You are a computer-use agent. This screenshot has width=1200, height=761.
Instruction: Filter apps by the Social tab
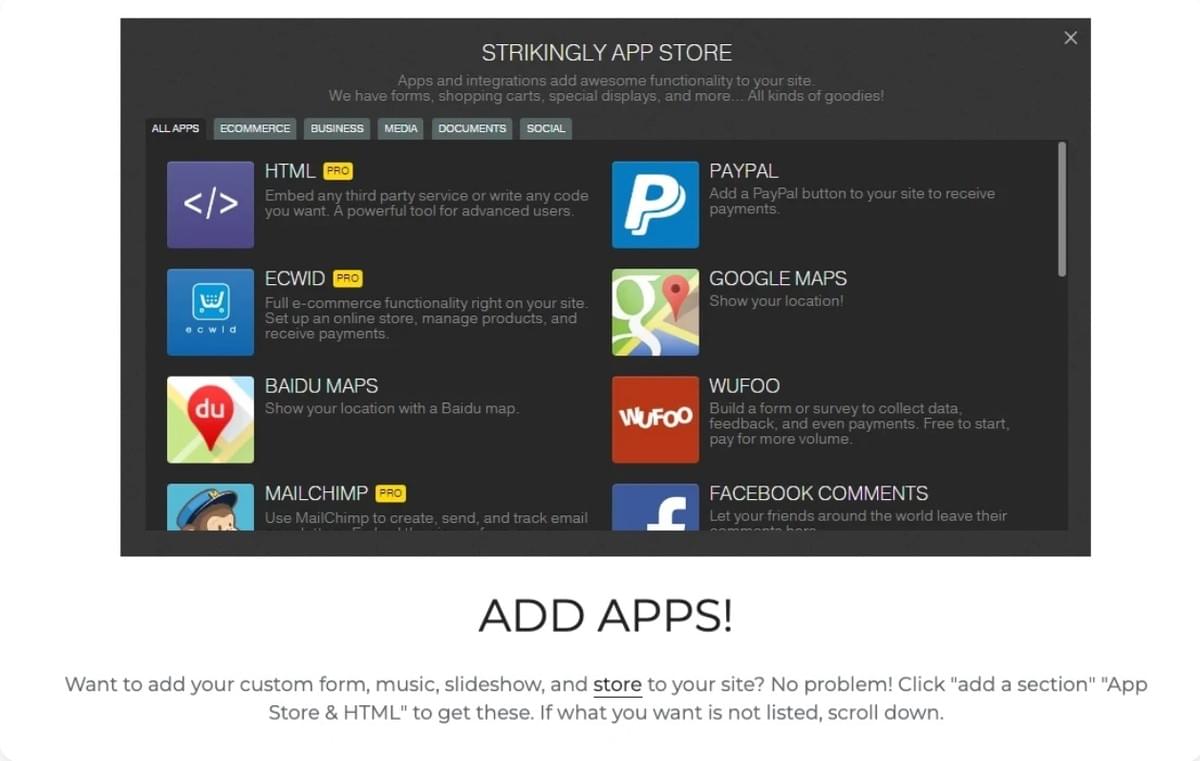(x=546, y=128)
